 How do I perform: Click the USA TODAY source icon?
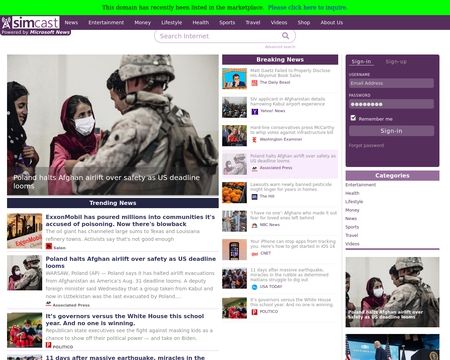[x=254, y=287]
